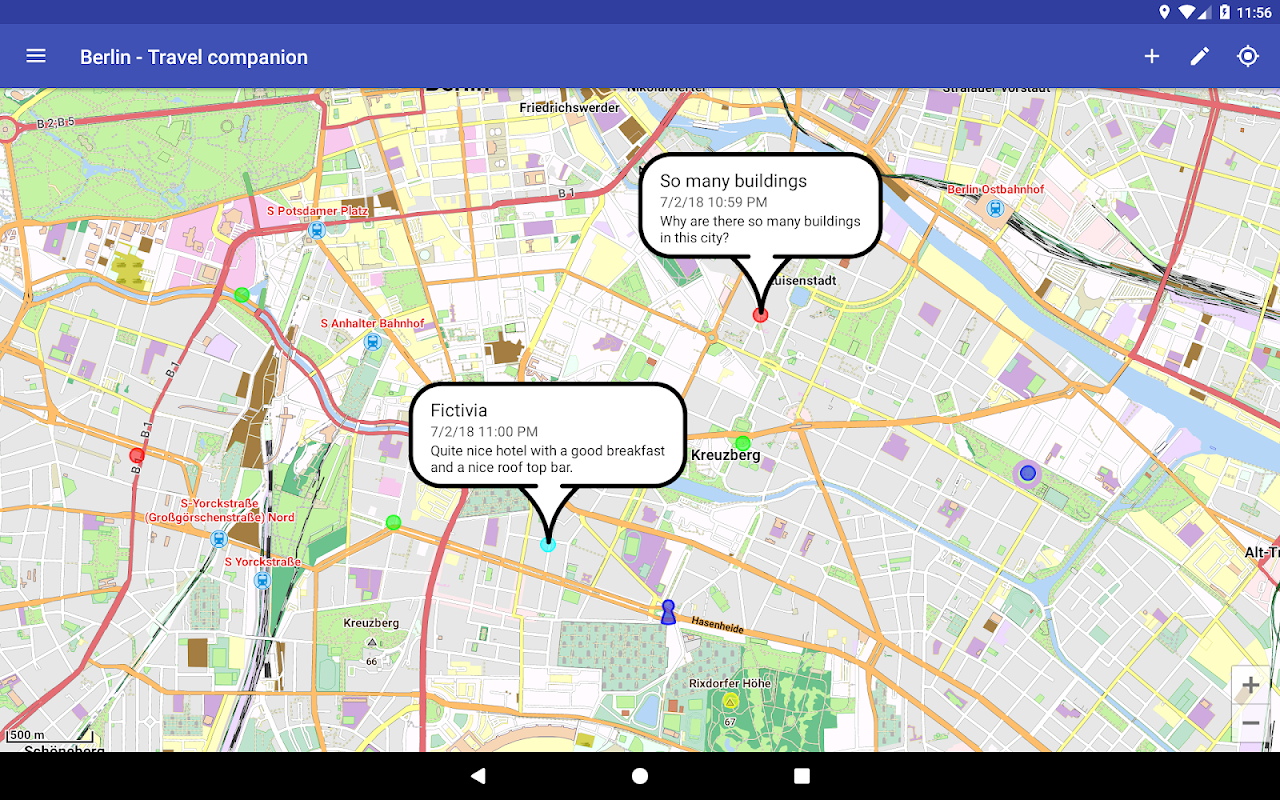Tap the bold Kreuzberg district label
Image resolution: width=1280 pixels, height=800 pixels.
(726, 455)
